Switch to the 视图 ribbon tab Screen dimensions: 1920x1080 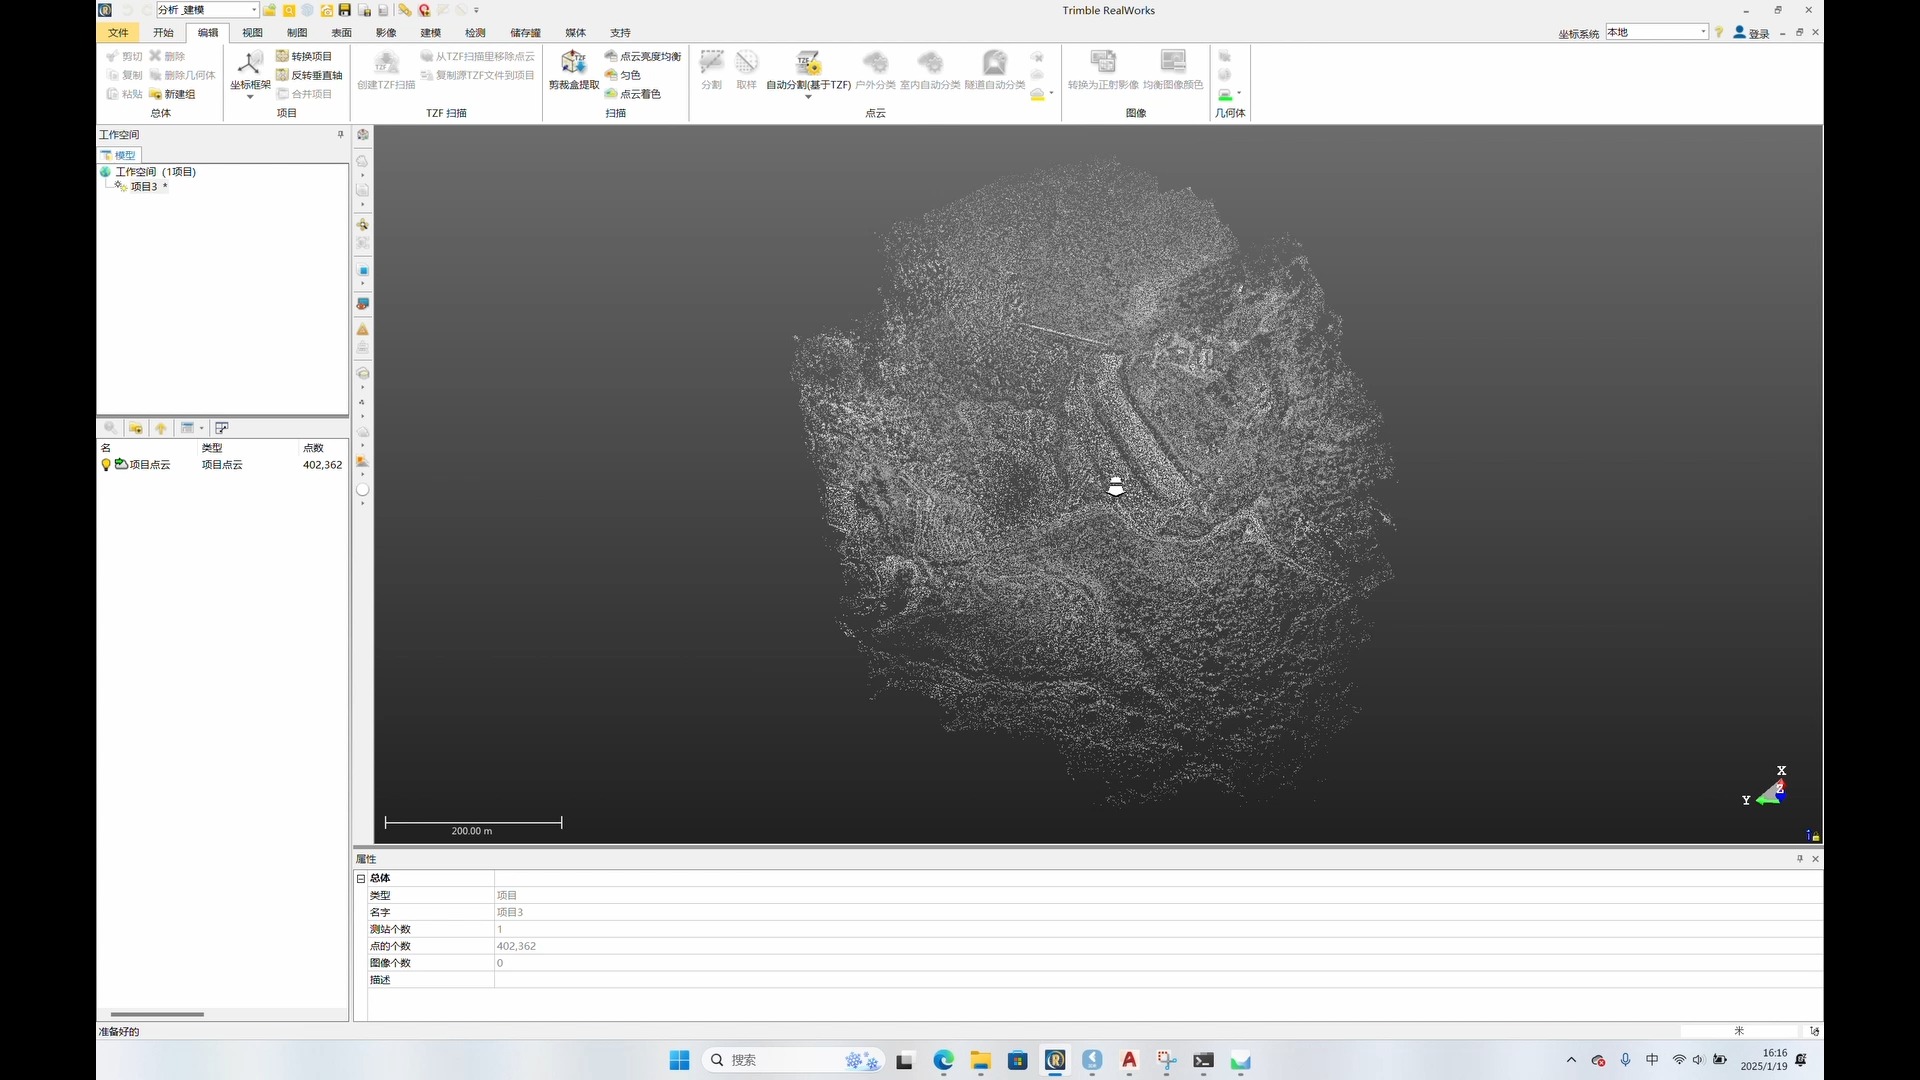coord(252,32)
